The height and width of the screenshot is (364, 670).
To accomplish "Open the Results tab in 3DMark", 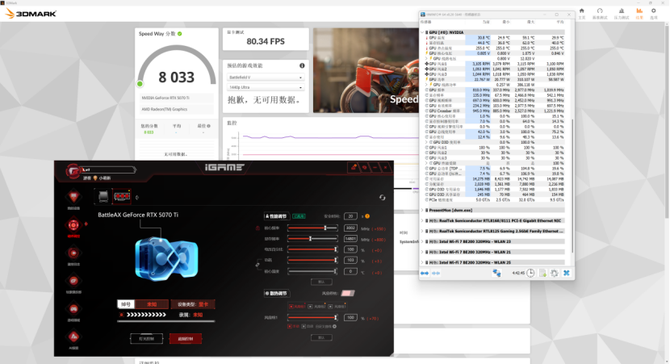I will tap(639, 13).
